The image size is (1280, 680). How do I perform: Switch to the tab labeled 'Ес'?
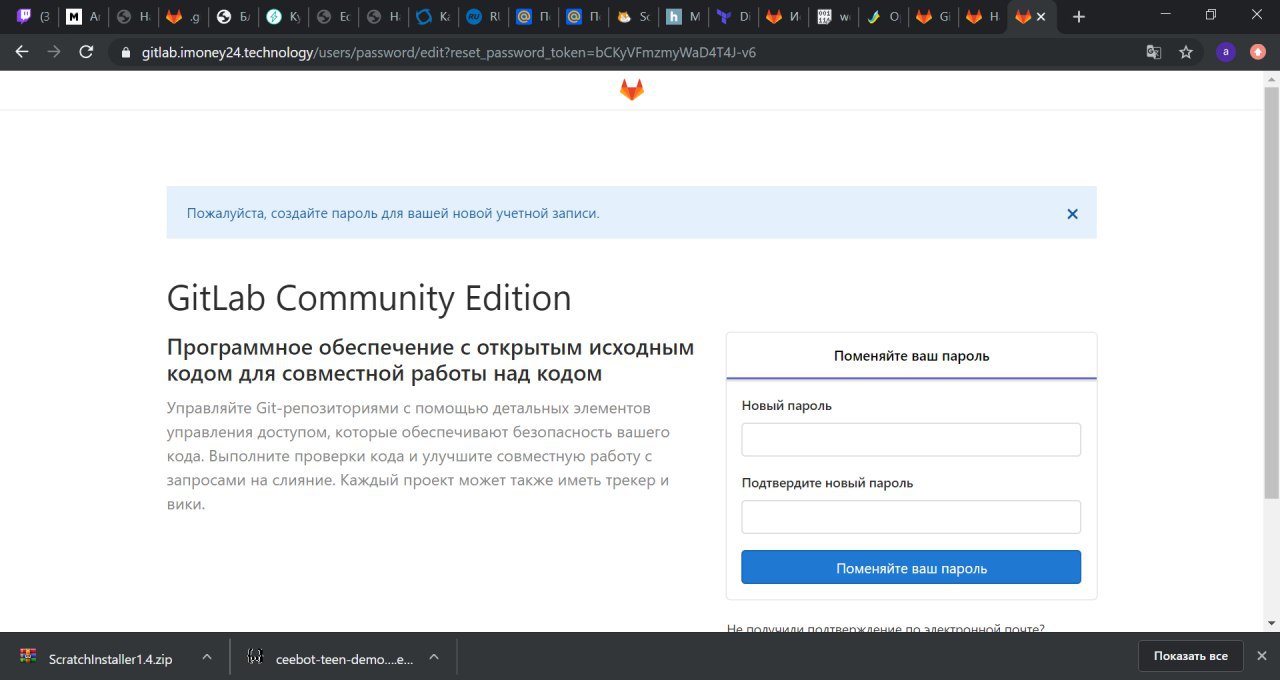[x=334, y=17]
